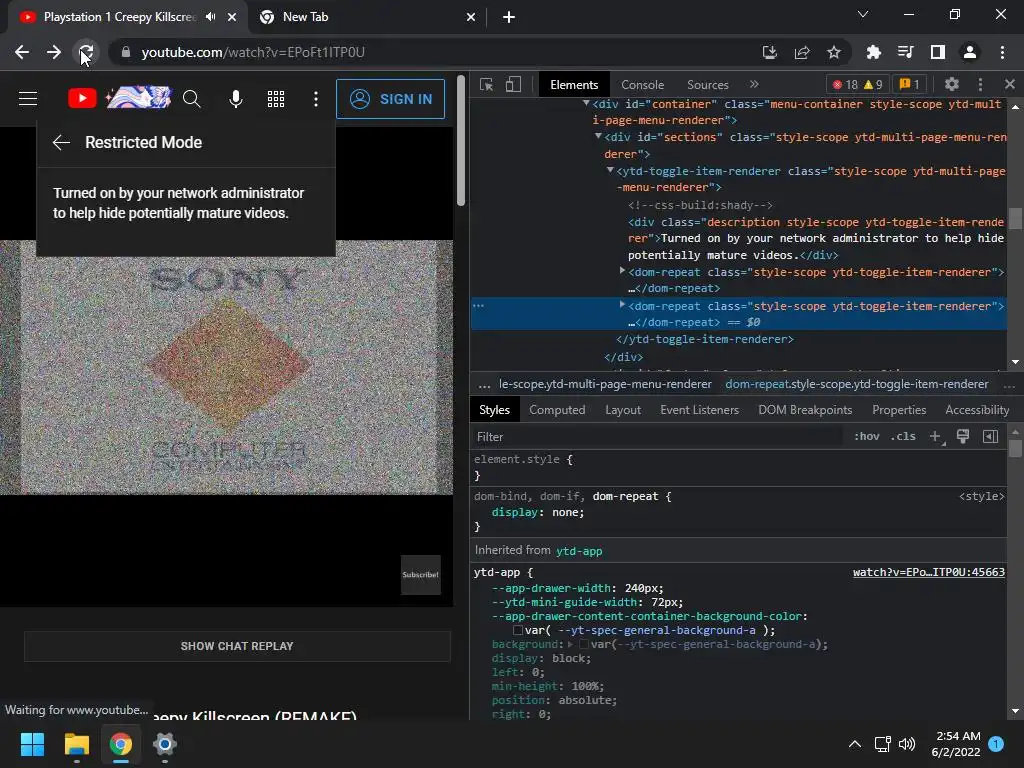Click the styles Filter input field
This screenshot has height=768, width=1024.
(x=656, y=437)
